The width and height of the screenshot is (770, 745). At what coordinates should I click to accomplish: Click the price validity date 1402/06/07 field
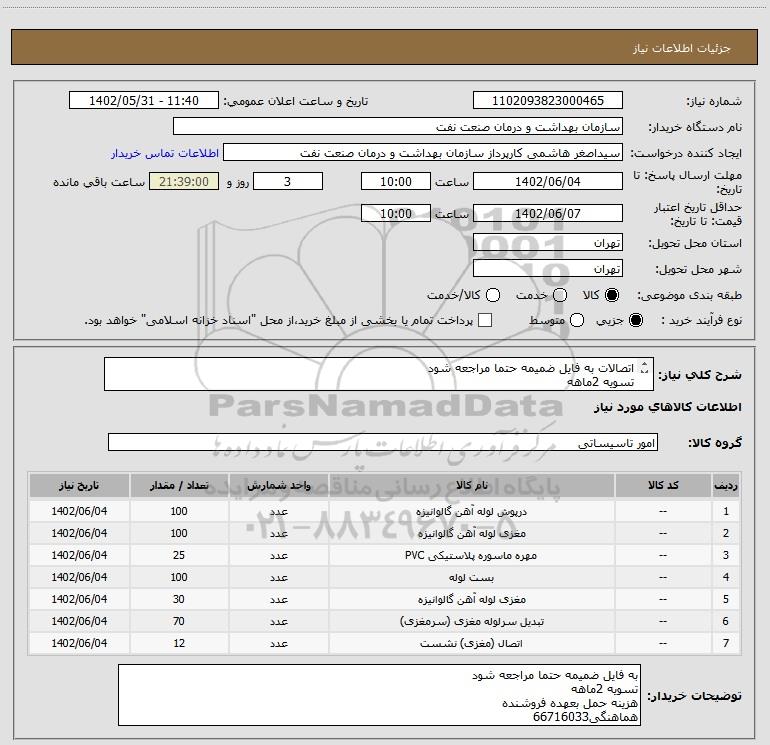pos(548,213)
